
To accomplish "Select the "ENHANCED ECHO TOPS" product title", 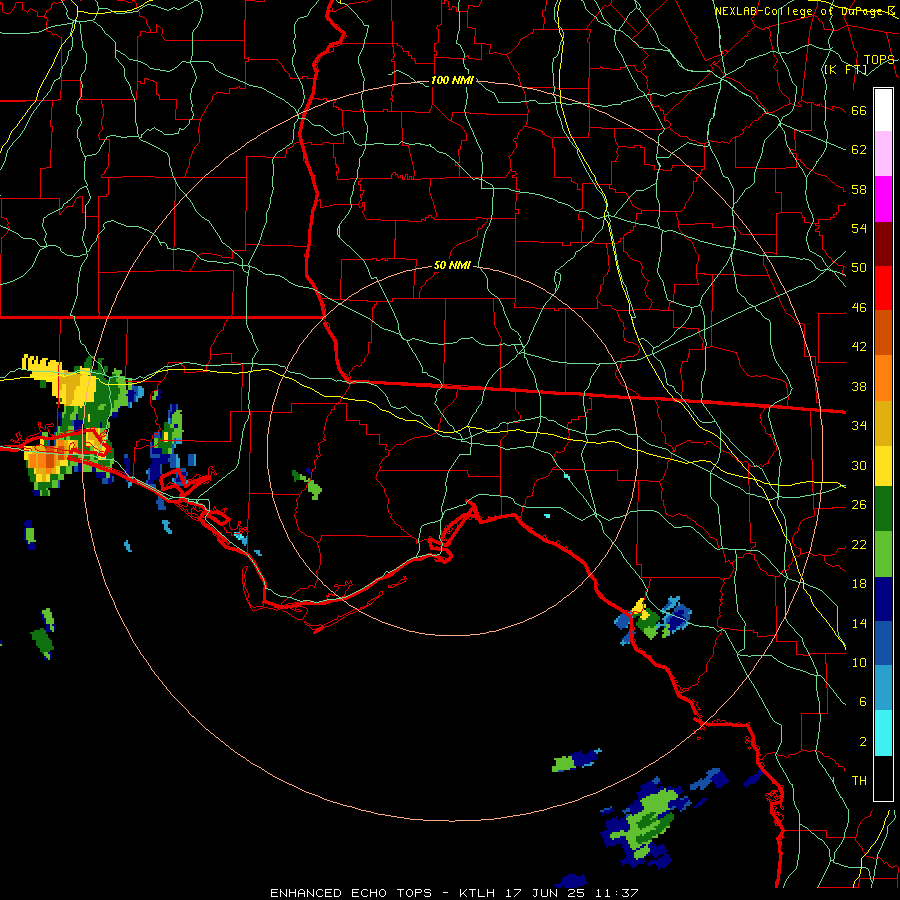I will click(351, 893).
